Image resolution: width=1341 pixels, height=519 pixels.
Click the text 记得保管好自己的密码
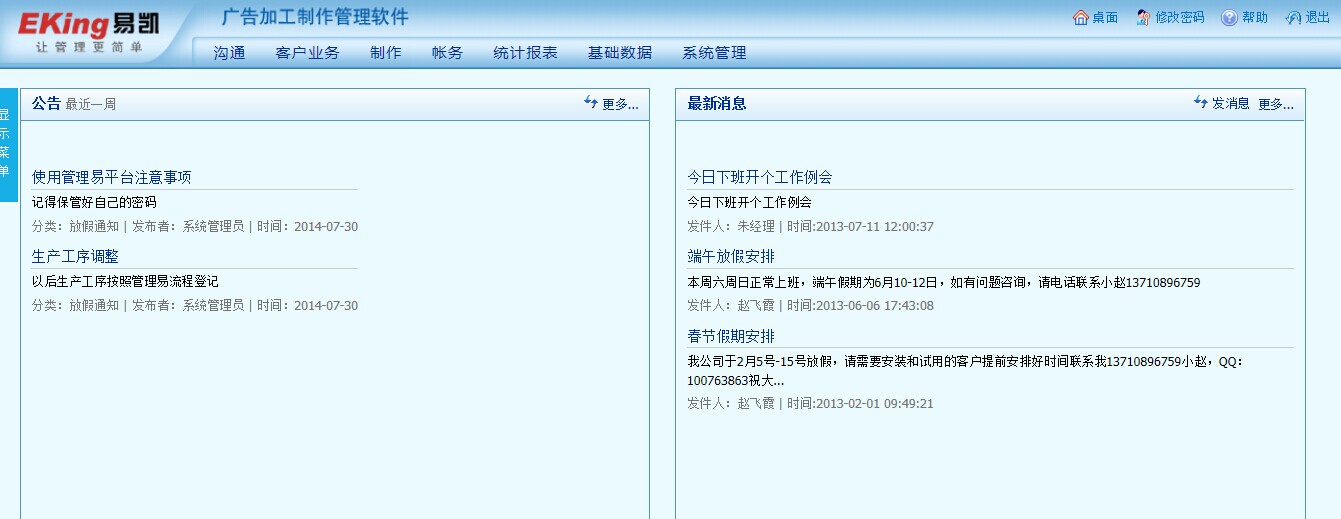click(x=94, y=202)
